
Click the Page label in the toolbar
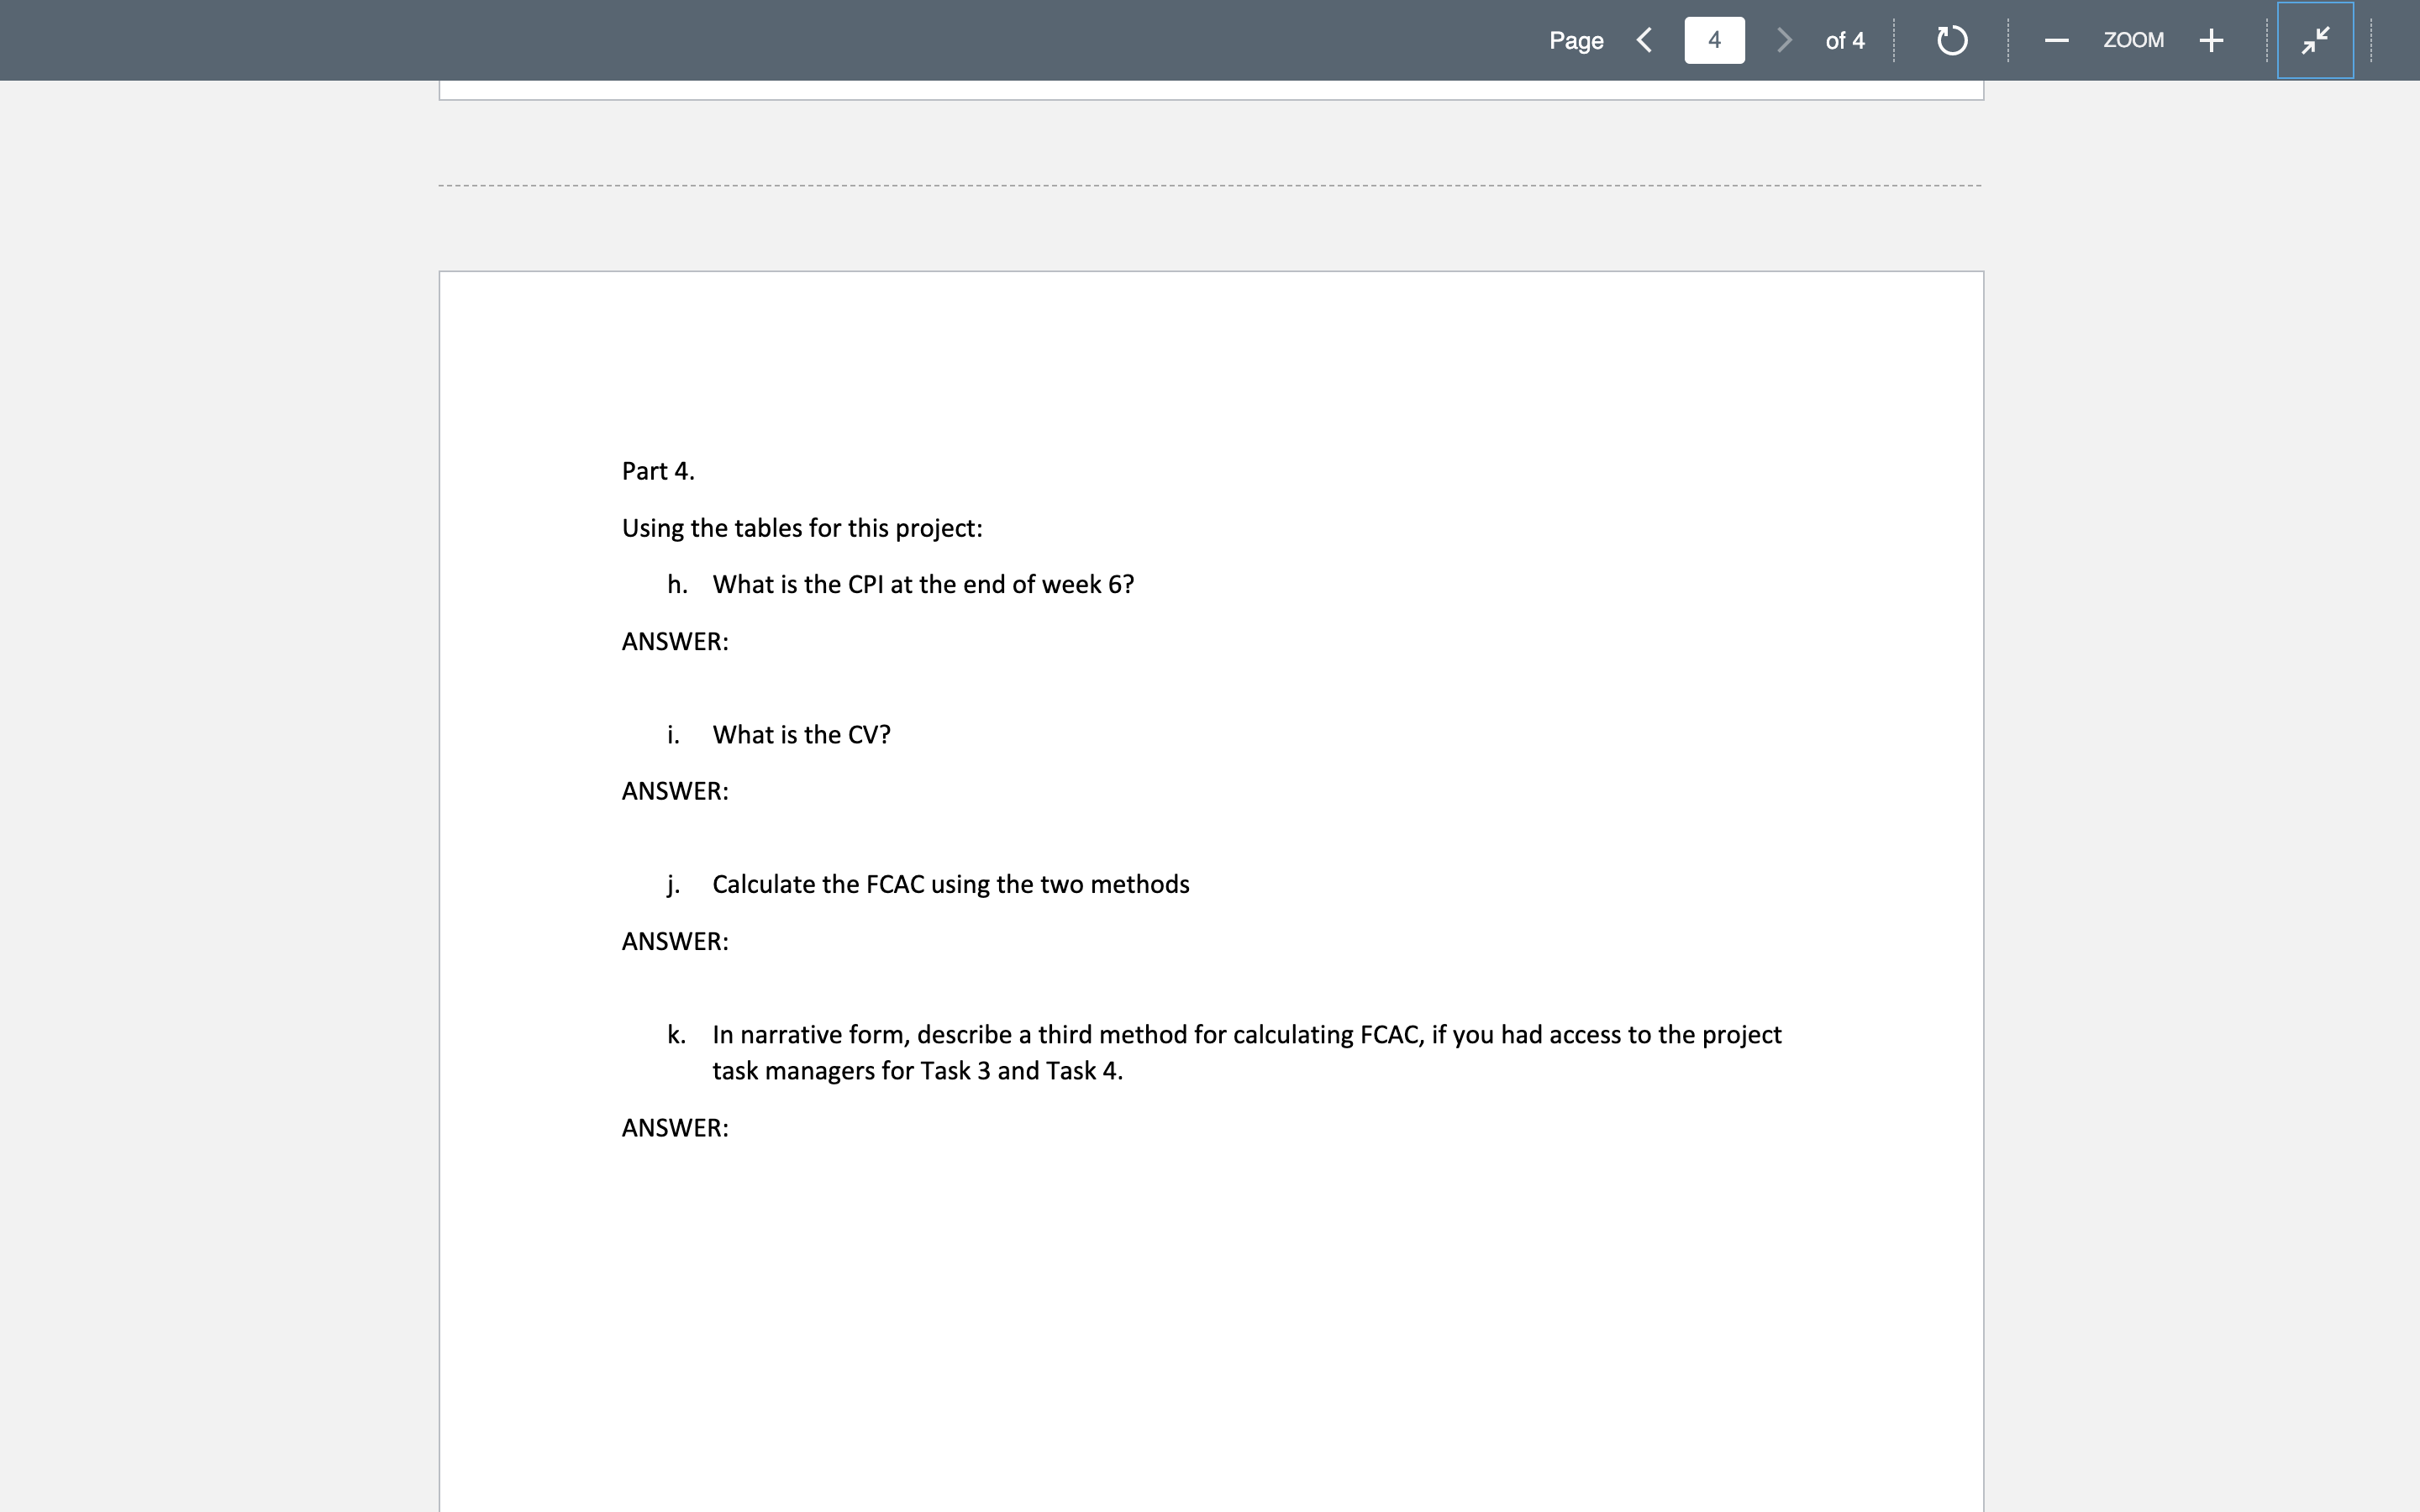(1576, 41)
